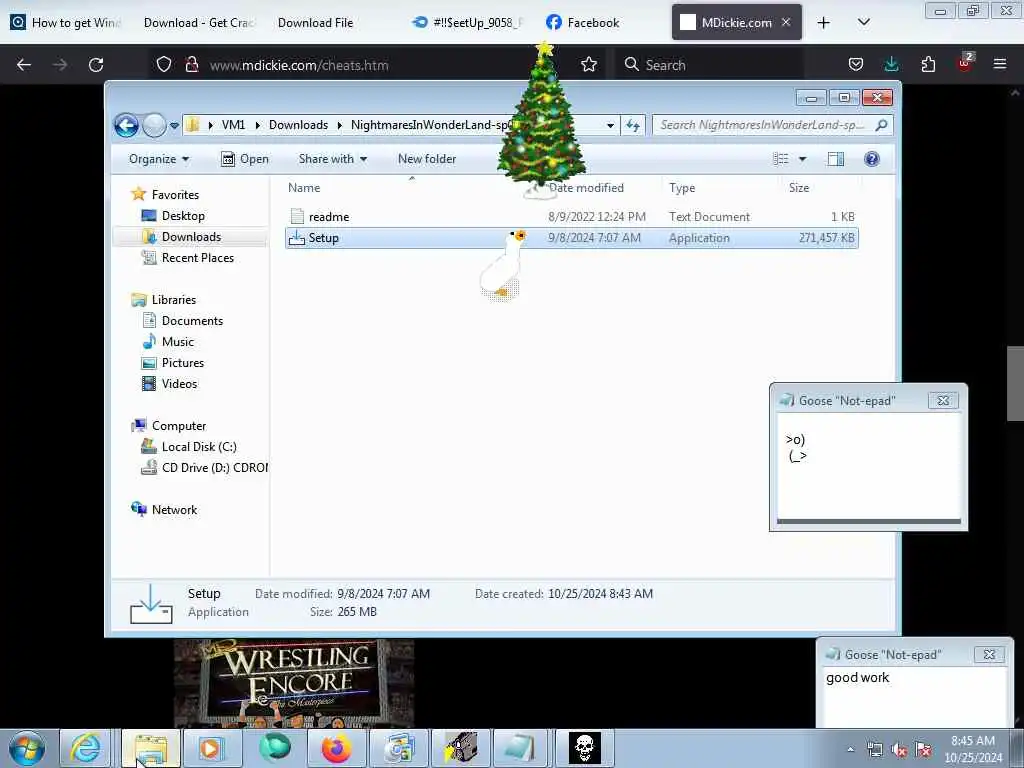Screen dimensions: 1024x768
Task: Select the Setup application file
Action: click(x=571, y=238)
